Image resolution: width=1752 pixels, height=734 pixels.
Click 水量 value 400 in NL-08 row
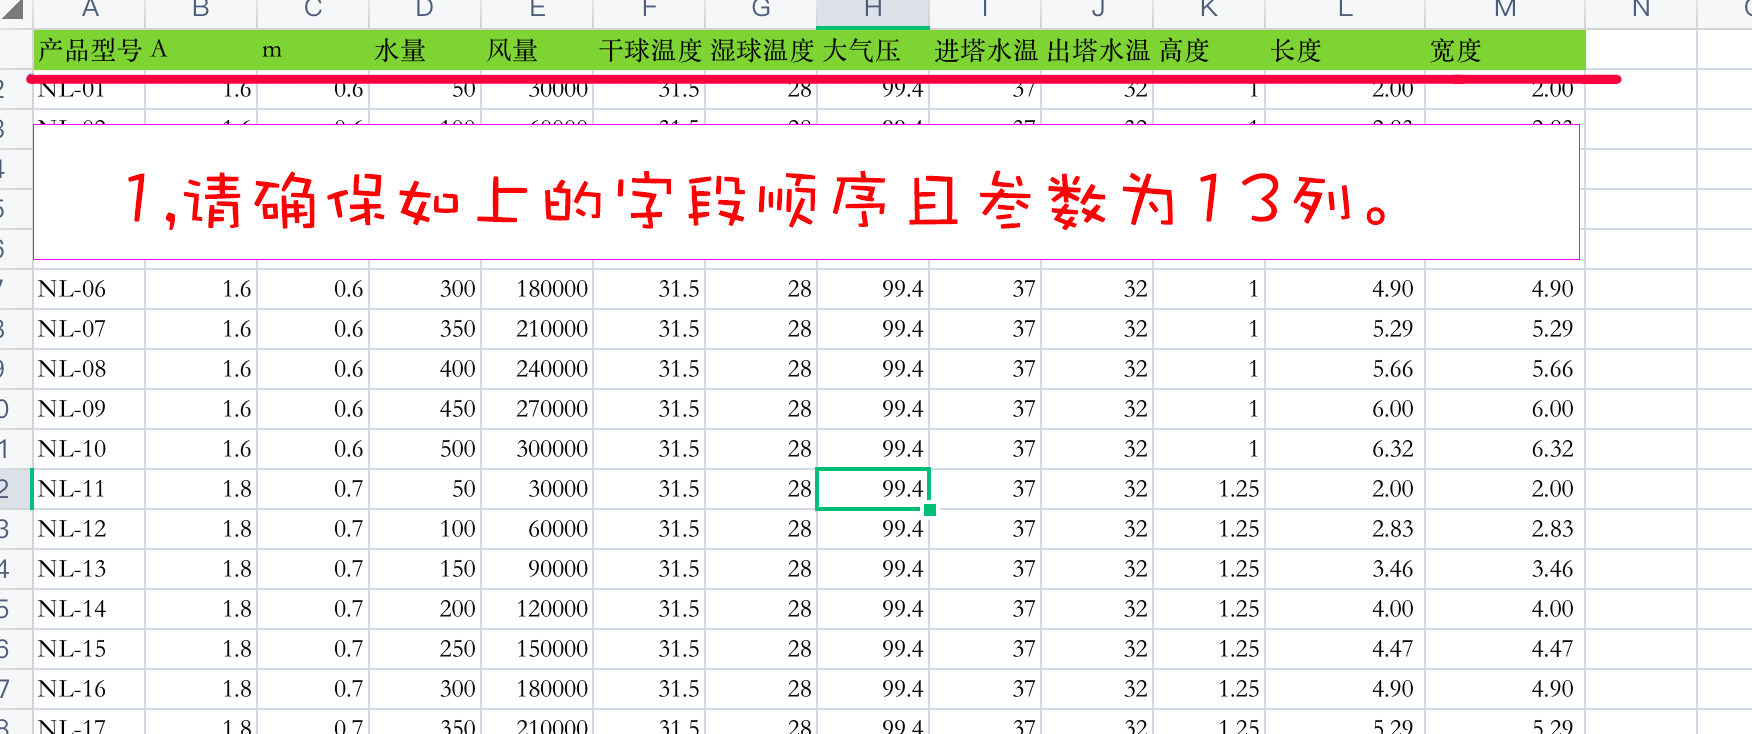point(425,369)
